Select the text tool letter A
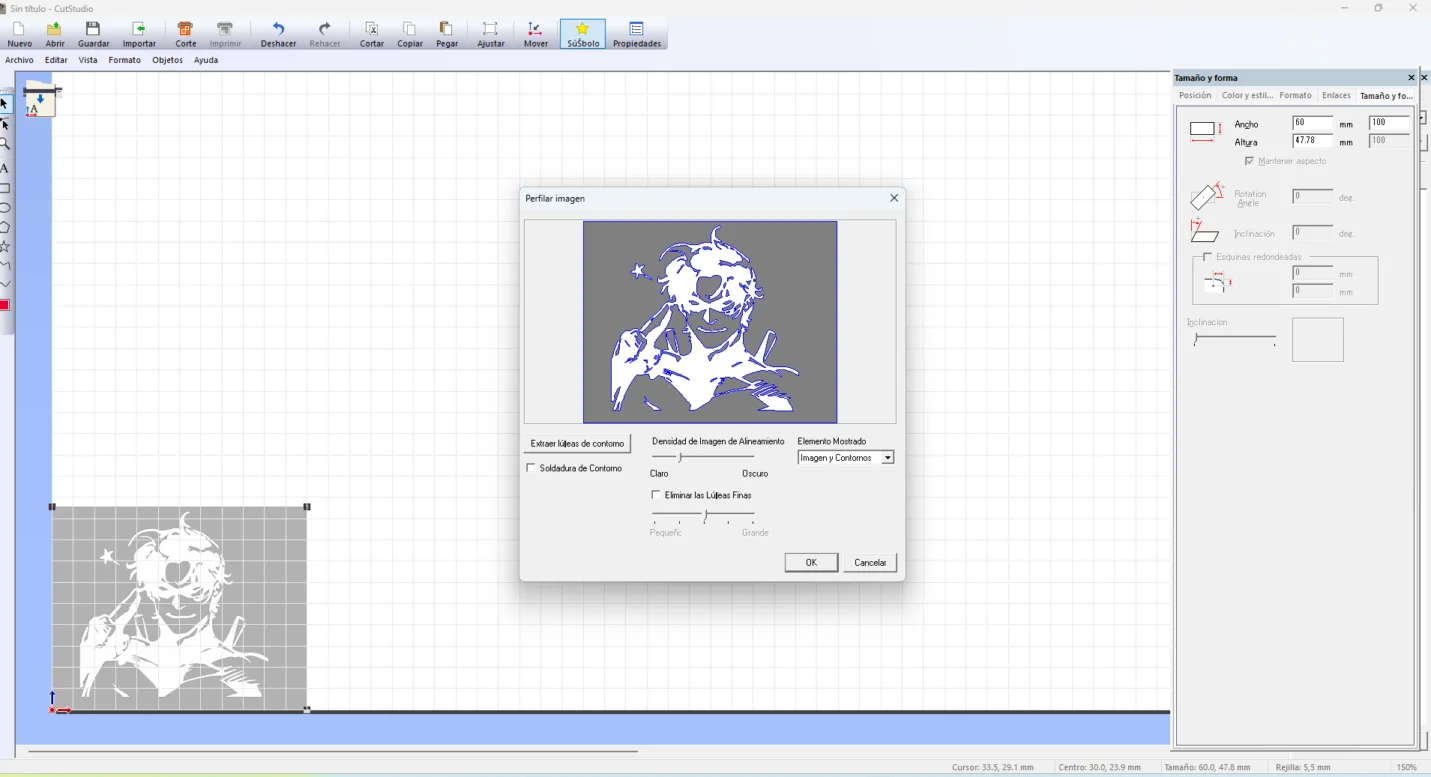Viewport: 1431px width, 777px height. (4, 168)
